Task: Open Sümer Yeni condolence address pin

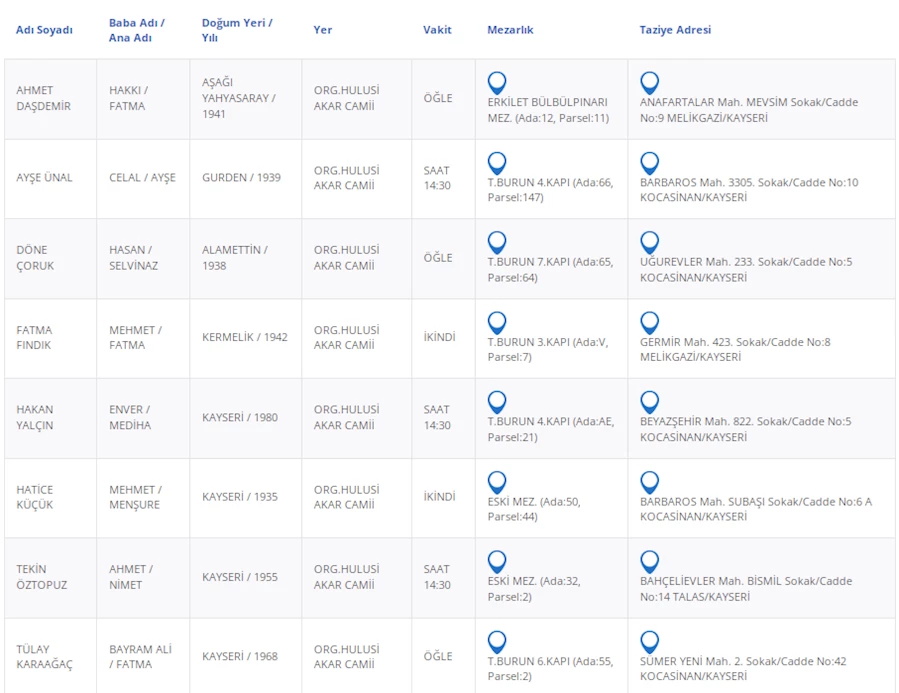Action: (649, 642)
